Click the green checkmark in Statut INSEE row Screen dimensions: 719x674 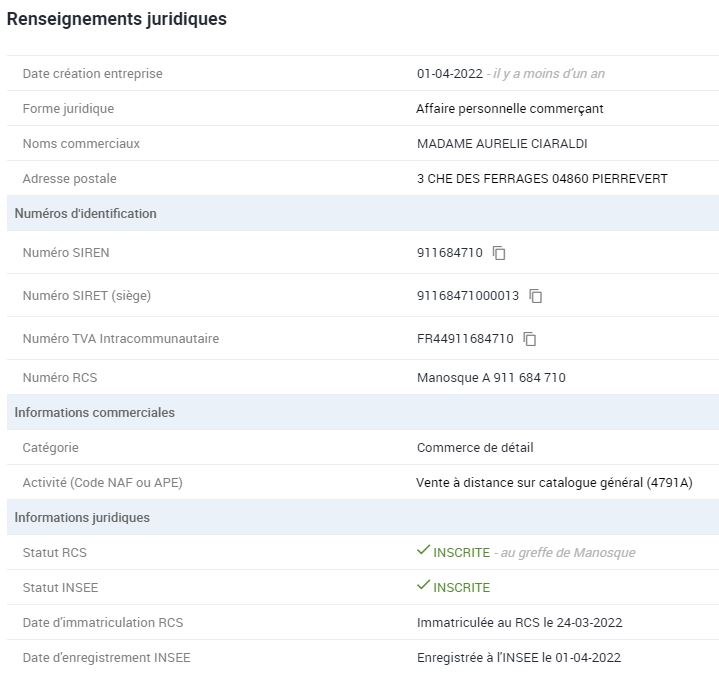(423, 586)
